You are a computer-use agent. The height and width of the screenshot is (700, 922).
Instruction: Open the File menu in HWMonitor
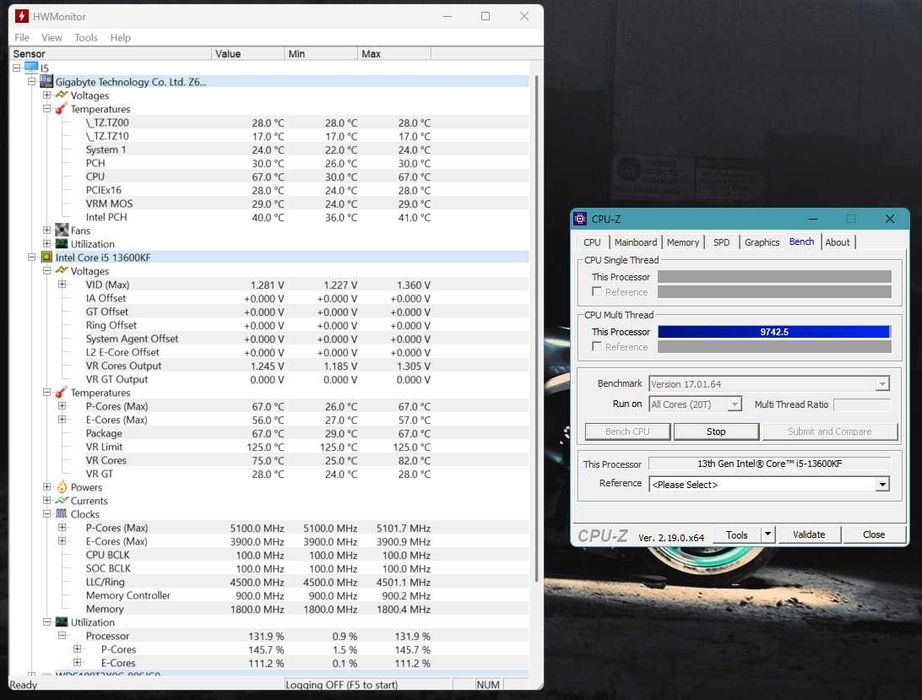[x=22, y=38]
